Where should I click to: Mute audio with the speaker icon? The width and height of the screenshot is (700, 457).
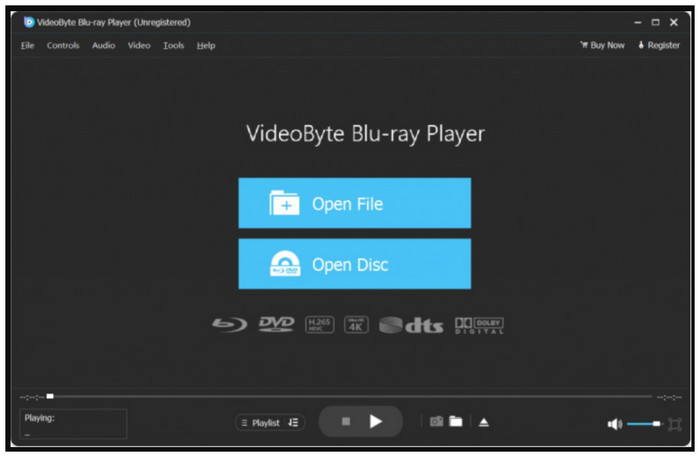615,424
